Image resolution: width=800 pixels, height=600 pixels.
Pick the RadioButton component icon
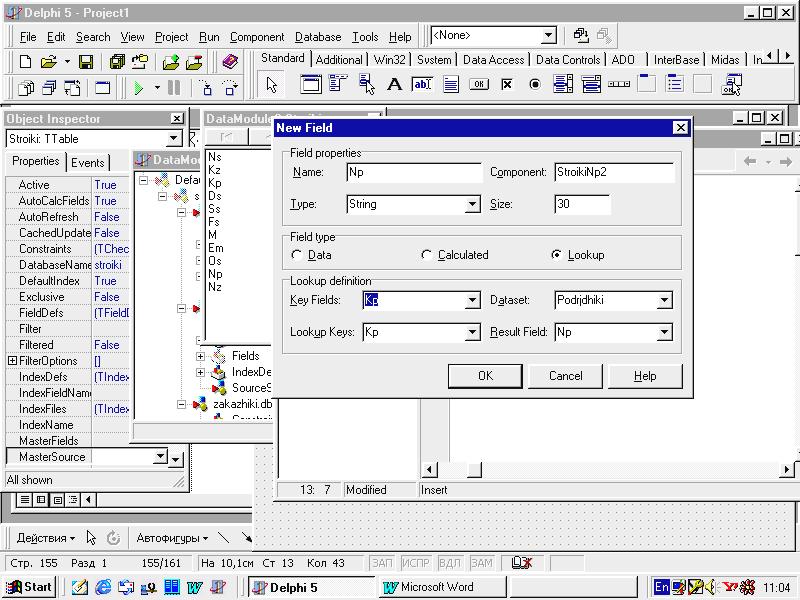(x=535, y=84)
